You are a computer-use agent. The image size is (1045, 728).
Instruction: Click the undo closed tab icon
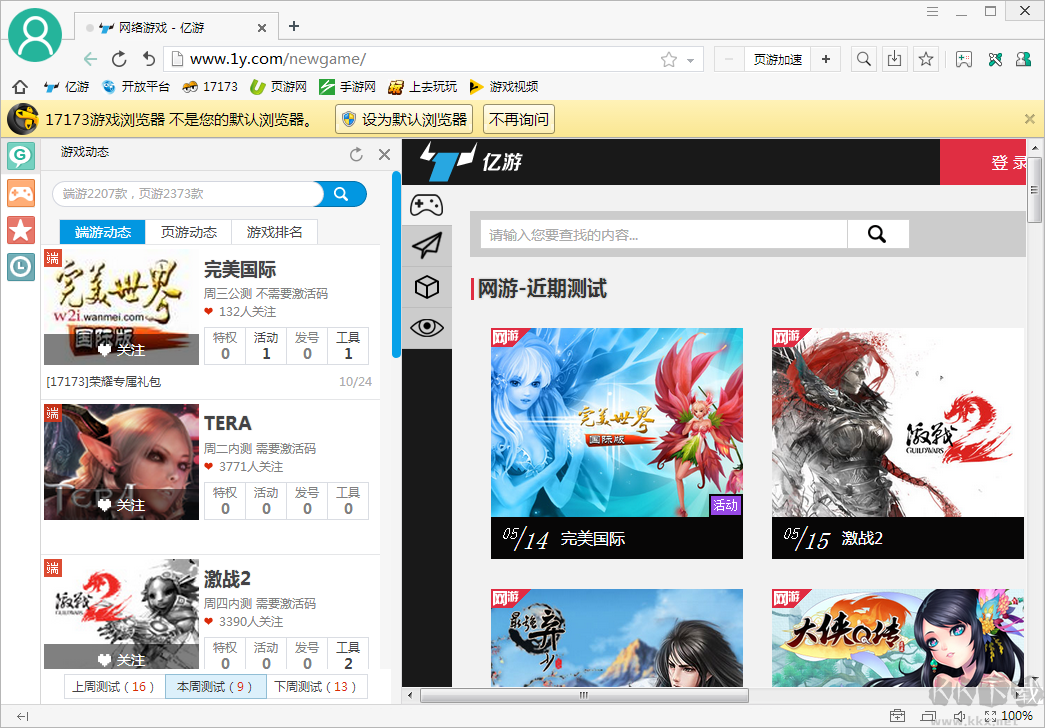pos(148,59)
